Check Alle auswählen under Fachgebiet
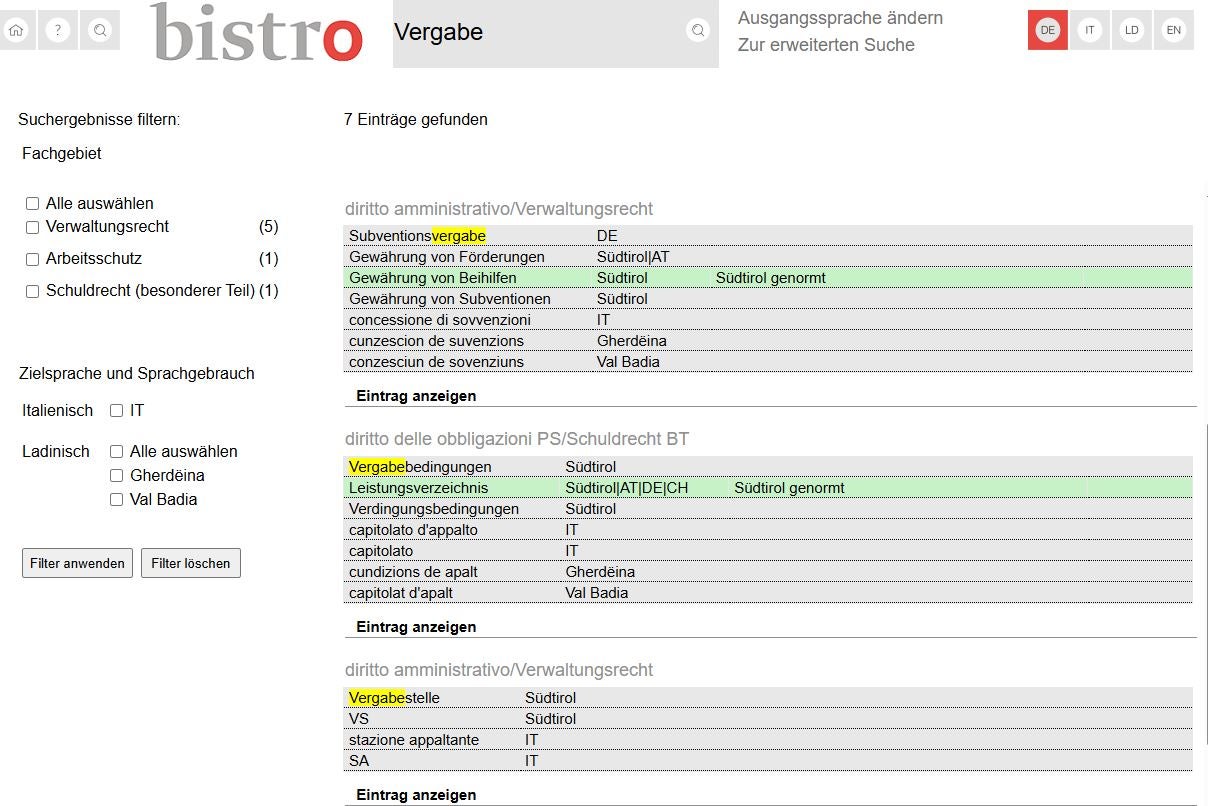The height and width of the screenshot is (806, 1208). click(33, 204)
